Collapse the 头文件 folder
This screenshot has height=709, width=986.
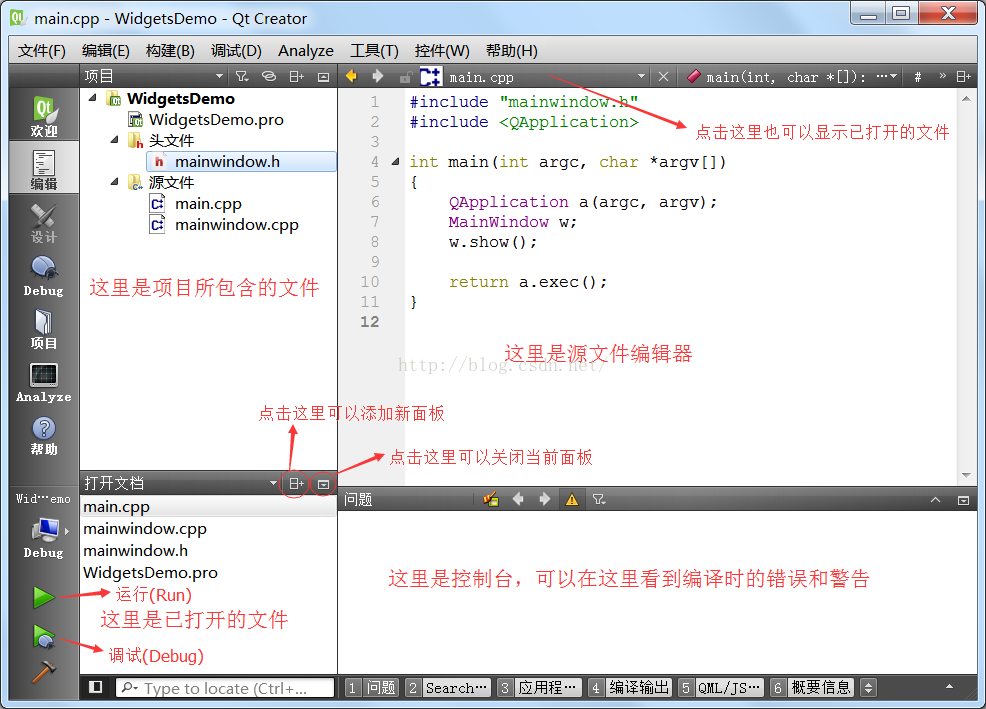(114, 140)
